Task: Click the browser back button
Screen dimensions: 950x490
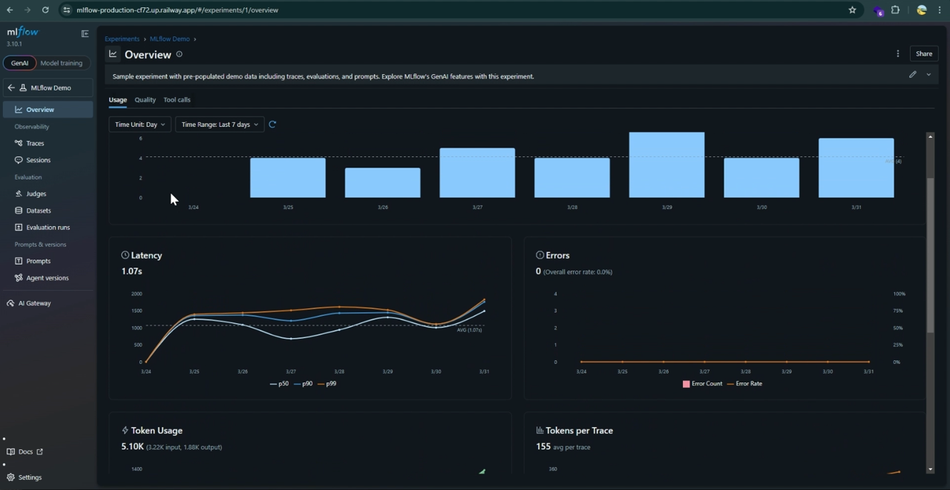Action: coord(10,10)
